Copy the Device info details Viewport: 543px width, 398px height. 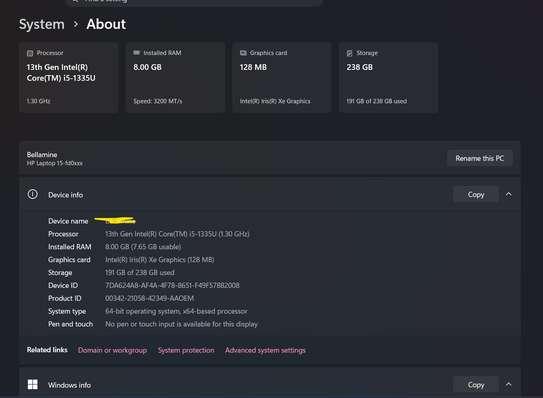click(x=476, y=195)
